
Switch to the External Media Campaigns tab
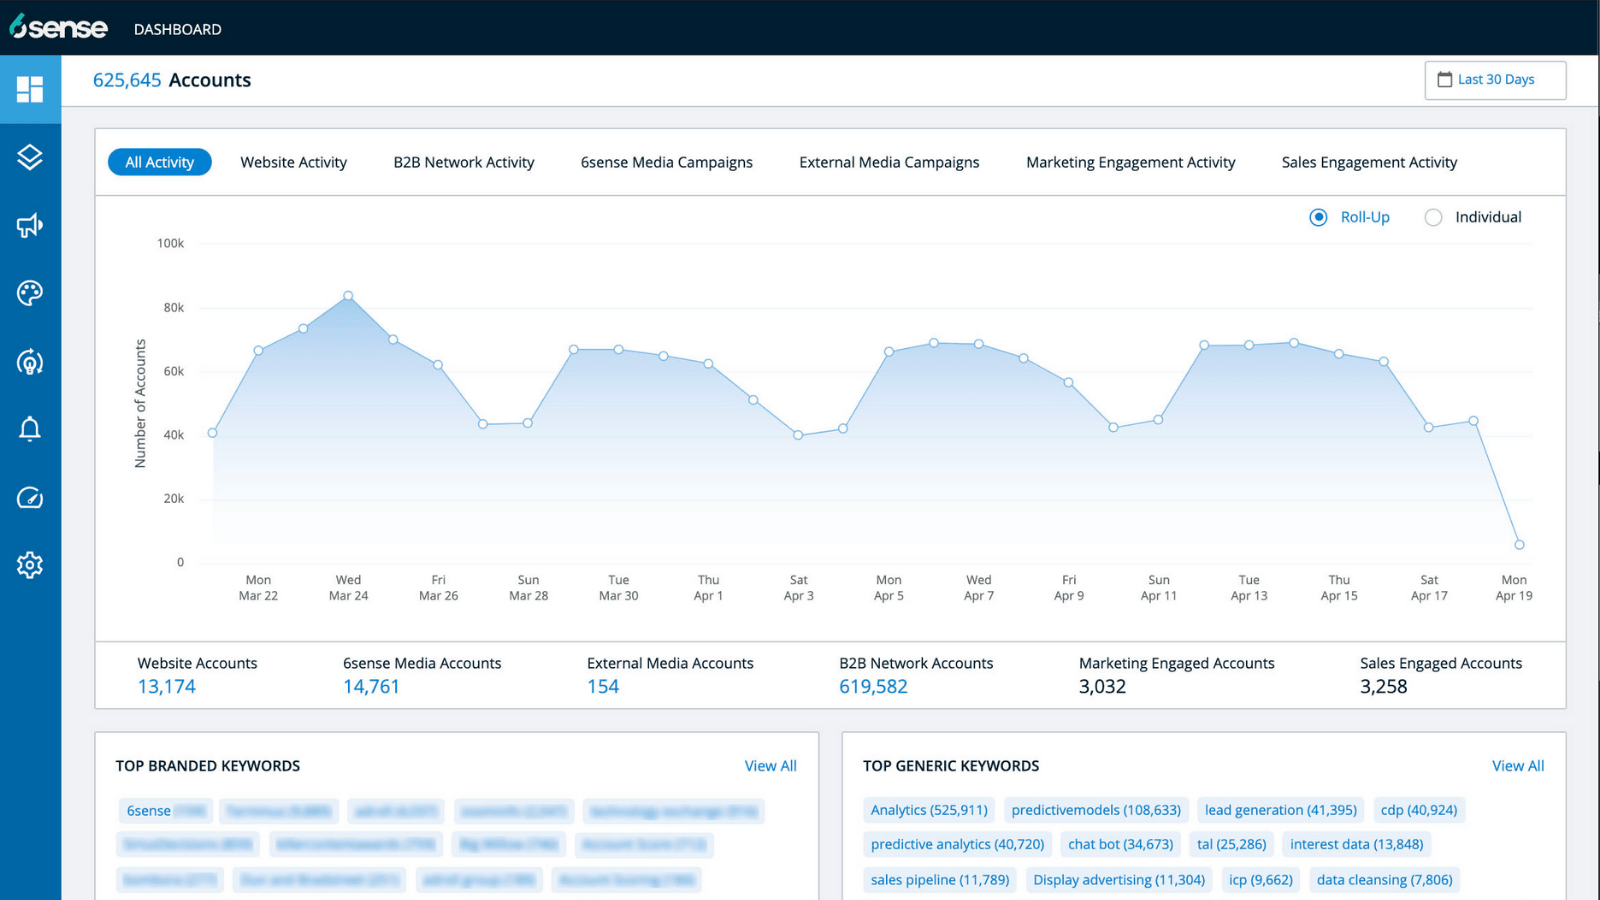[889, 162]
